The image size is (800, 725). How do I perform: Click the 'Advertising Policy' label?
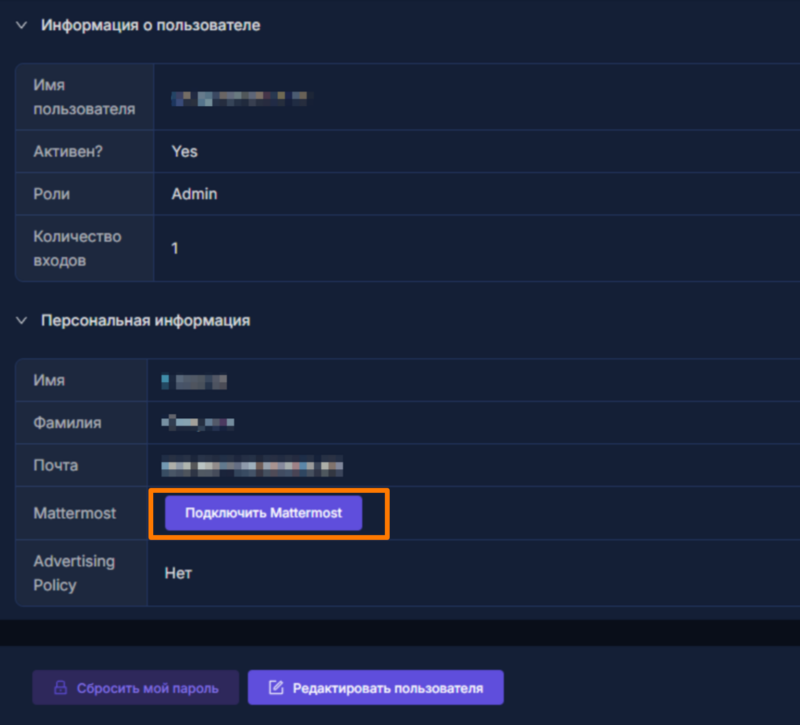point(74,573)
